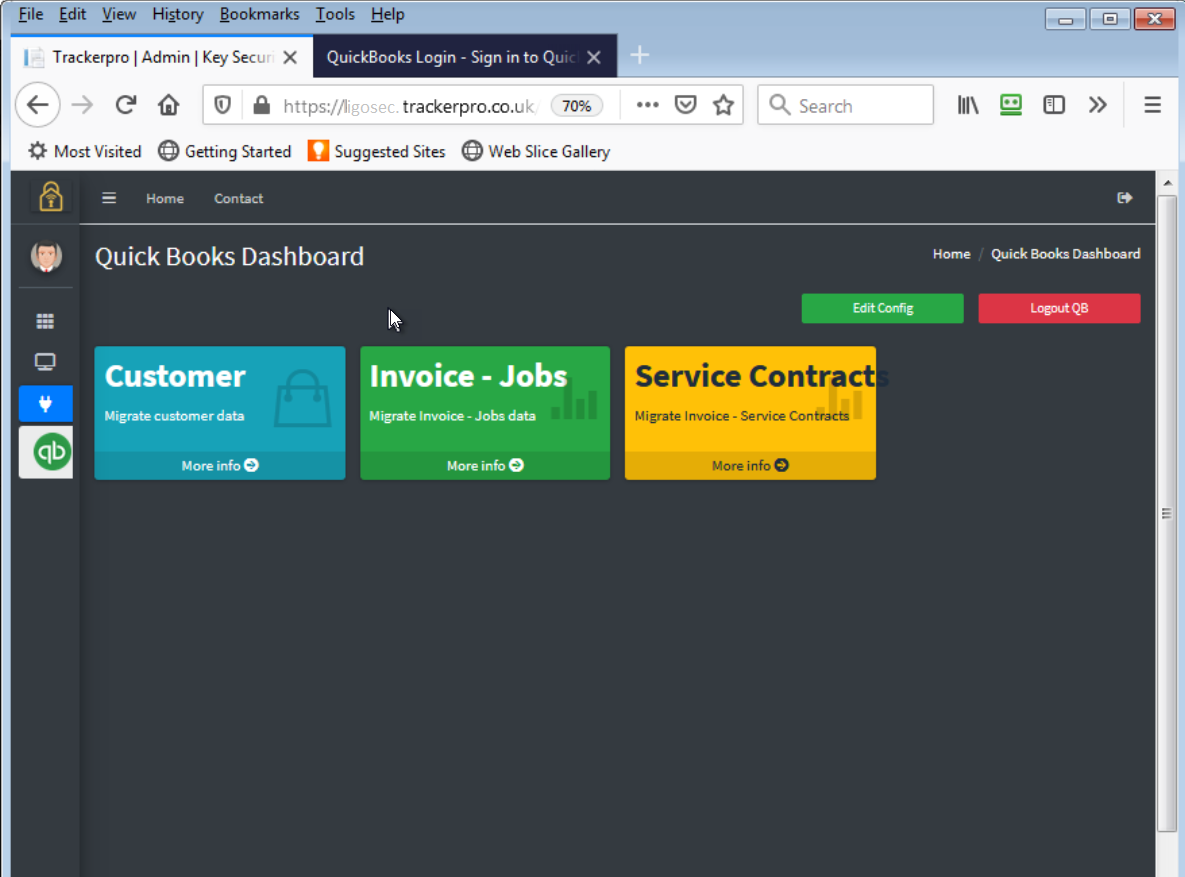Screen dimensions: 1185x877
Task: Open the Help menu
Action: tap(388, 14)
